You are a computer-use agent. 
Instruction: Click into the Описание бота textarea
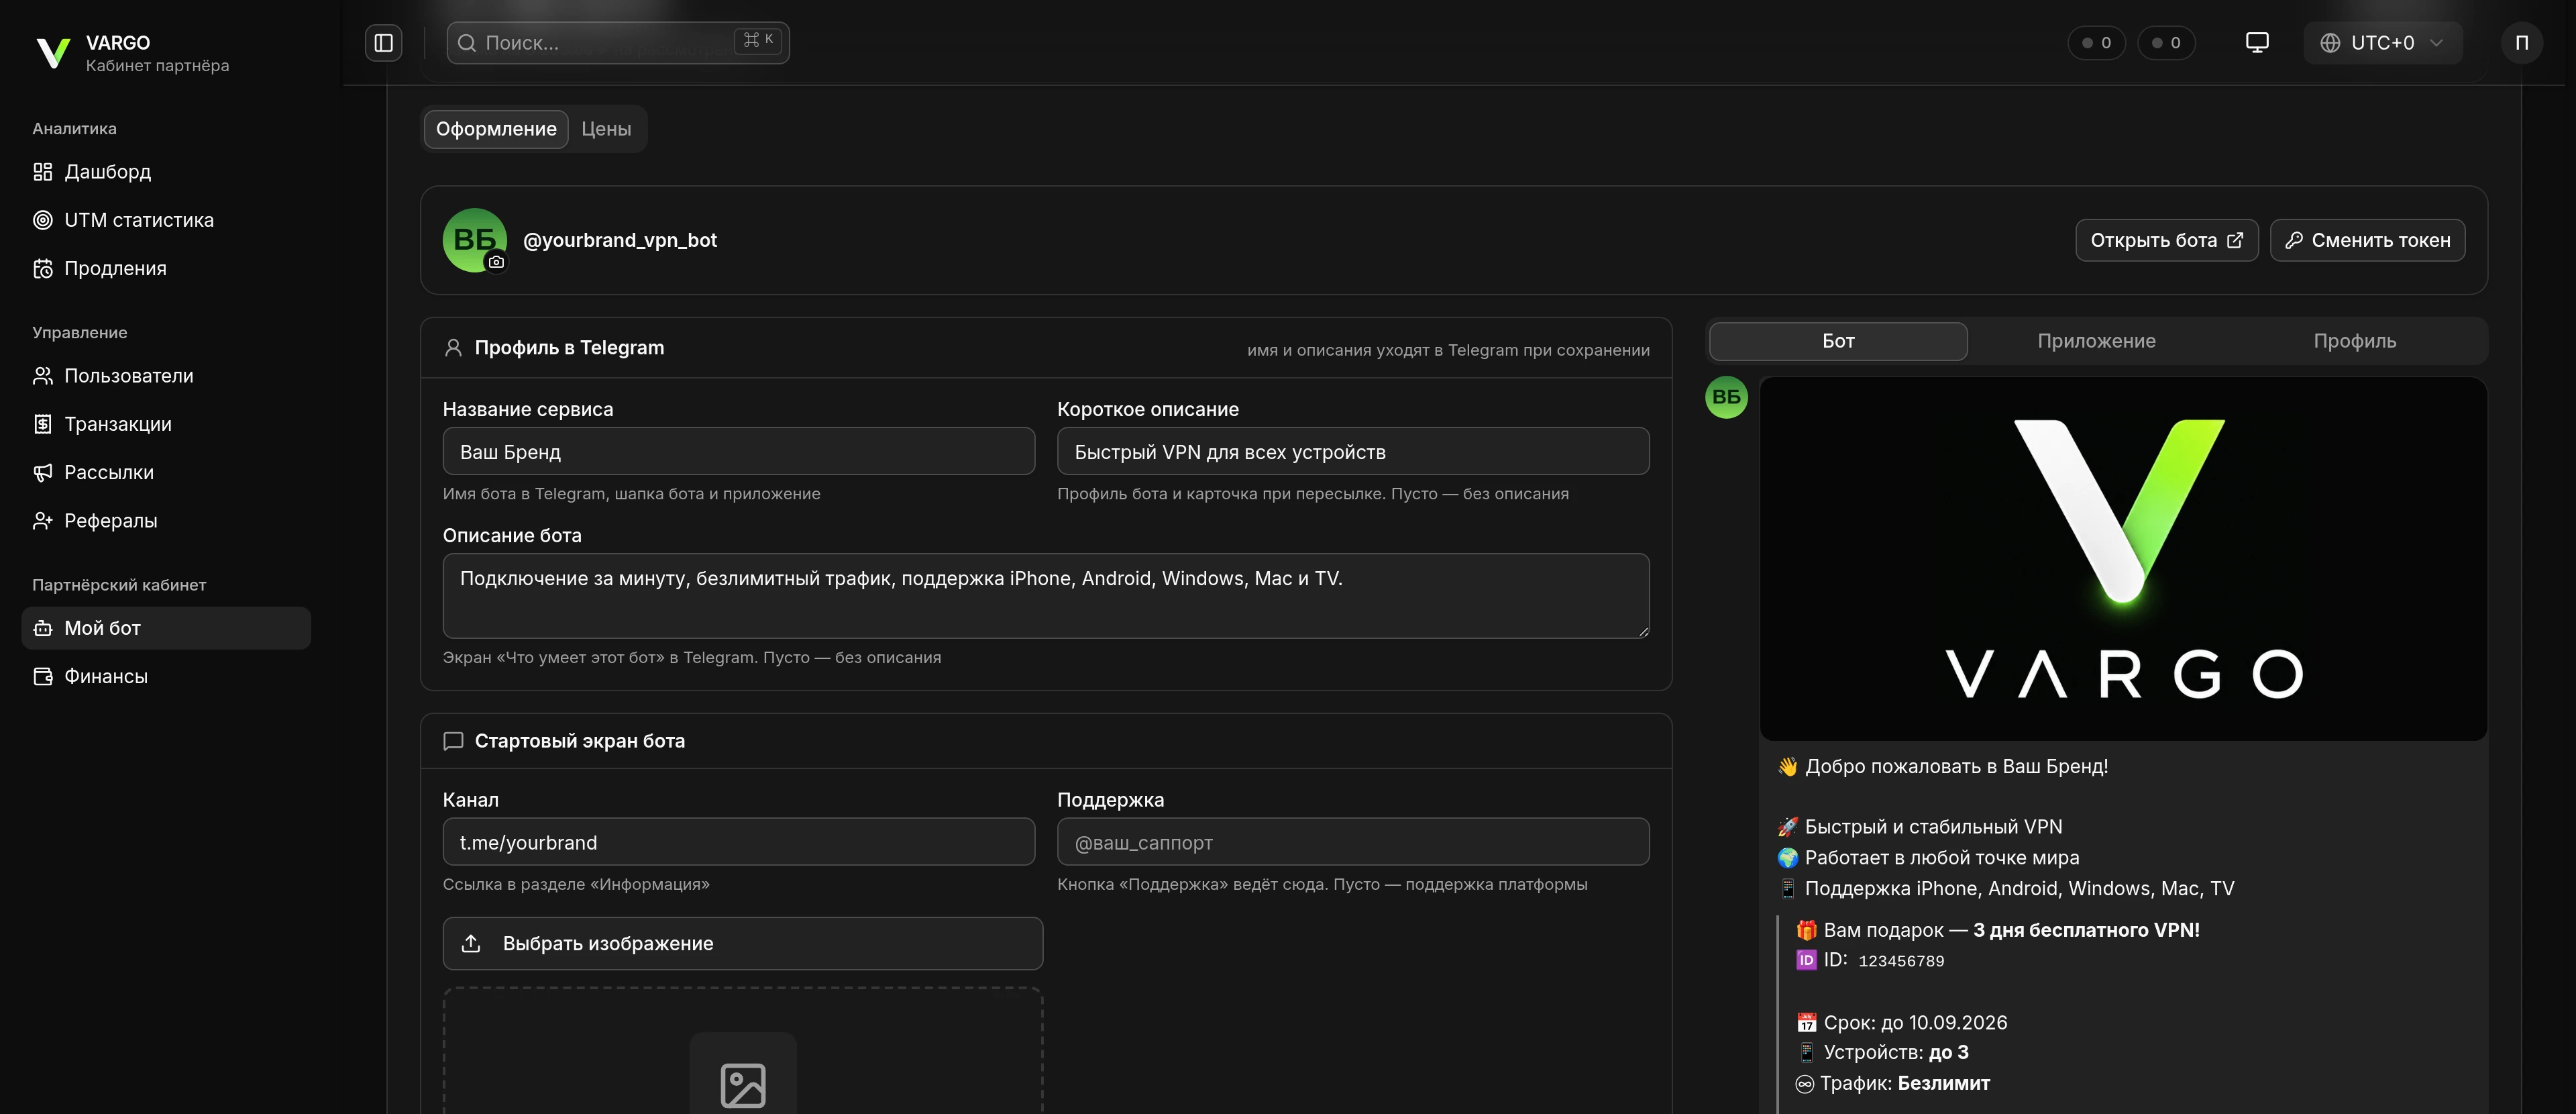tap(1046, 596)
